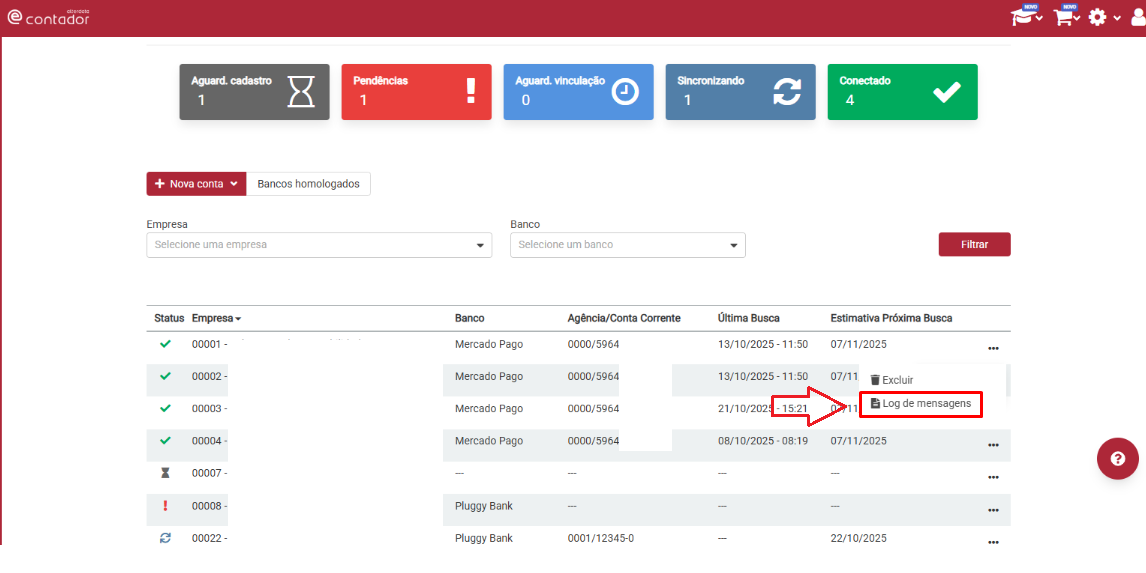Select the Conectado status card
The width and height of the screenshot is (1146, 573).
902,92
